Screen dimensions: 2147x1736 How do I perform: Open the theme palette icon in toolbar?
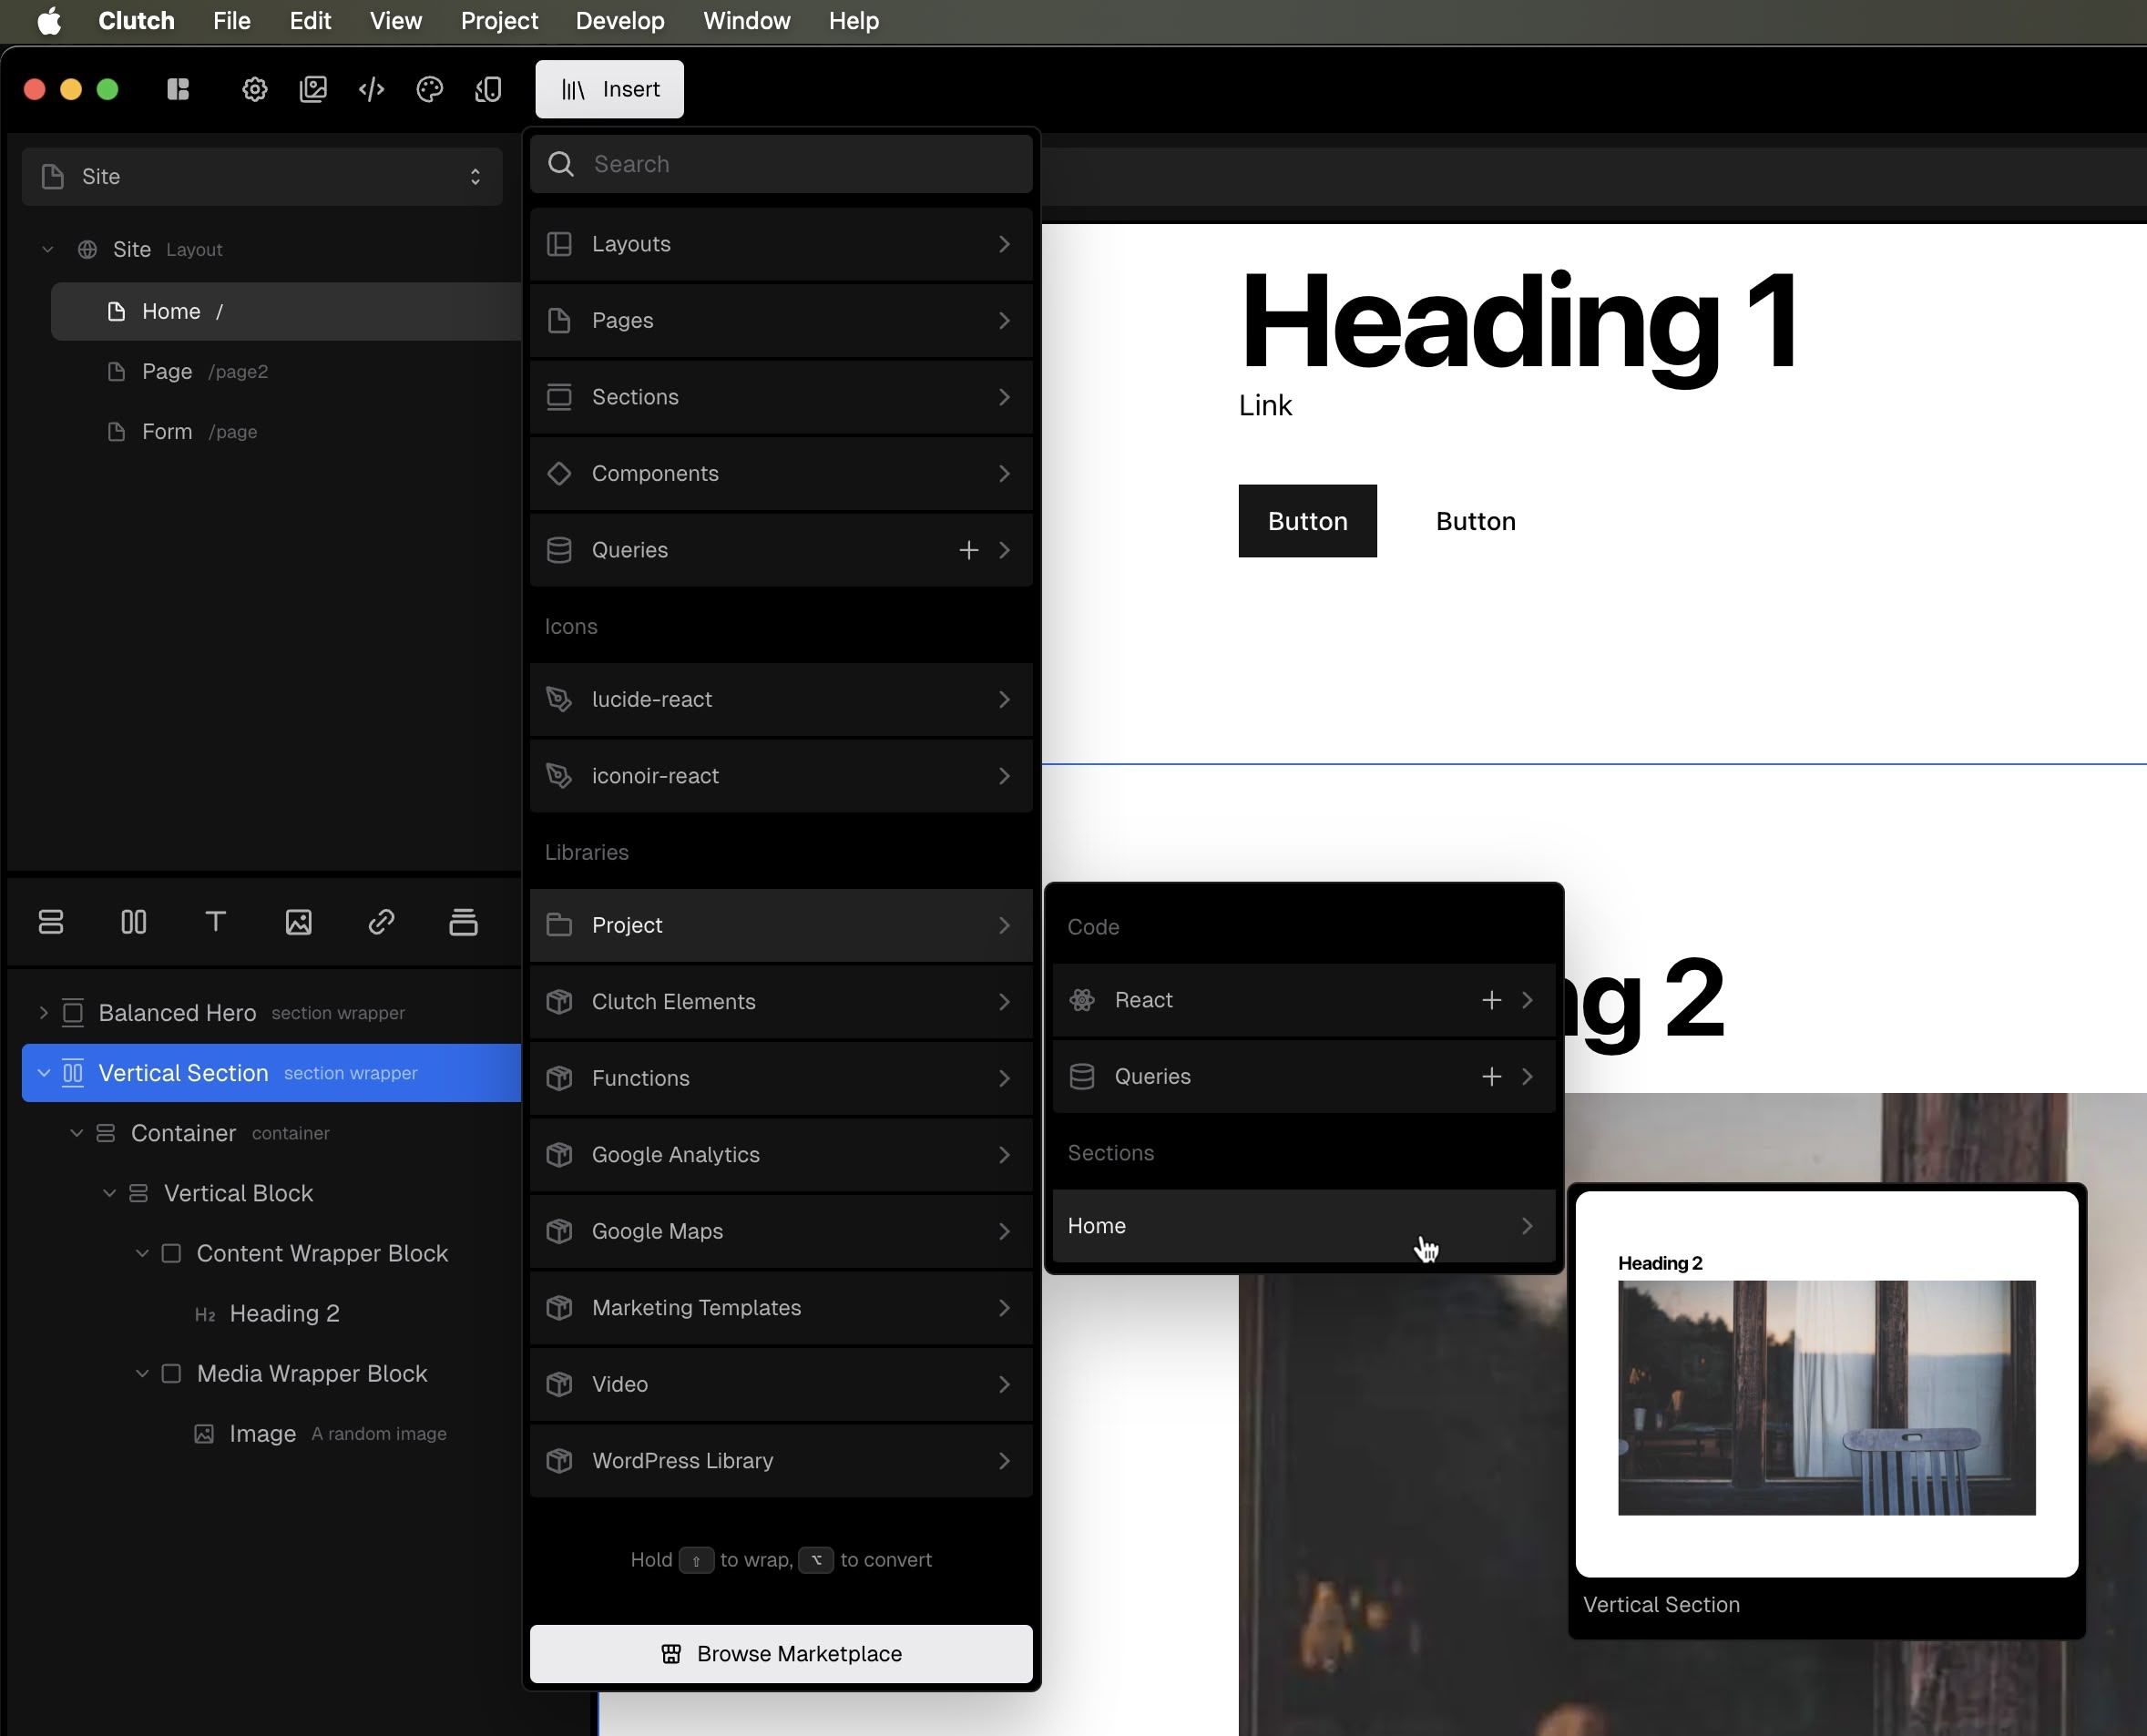(430, 90)
